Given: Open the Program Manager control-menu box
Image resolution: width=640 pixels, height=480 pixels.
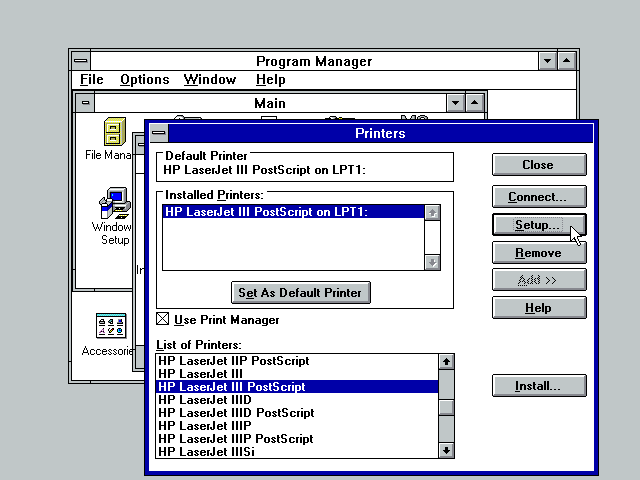Looking at the screenshot, I should click(81, 61).
